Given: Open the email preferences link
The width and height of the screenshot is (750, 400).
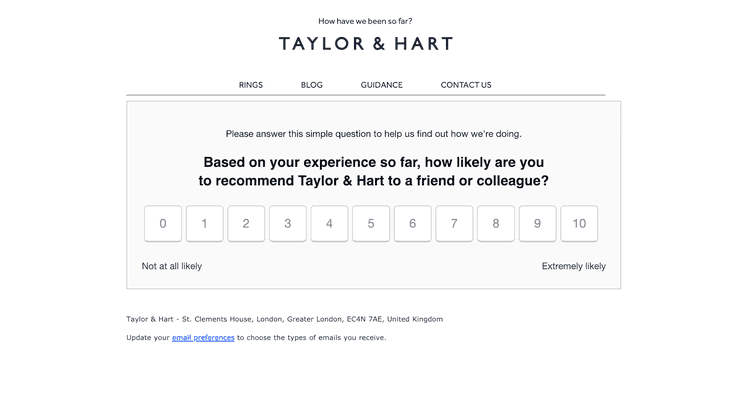Looking at the screenshot, I should pyautogui.click(x=203, y=338).
